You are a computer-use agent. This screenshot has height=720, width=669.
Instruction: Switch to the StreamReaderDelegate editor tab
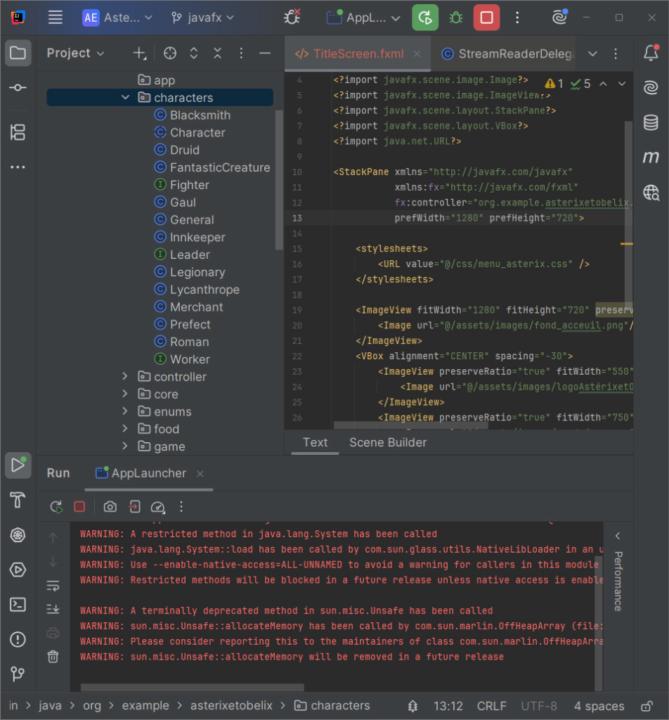click(x=505, y=53)
